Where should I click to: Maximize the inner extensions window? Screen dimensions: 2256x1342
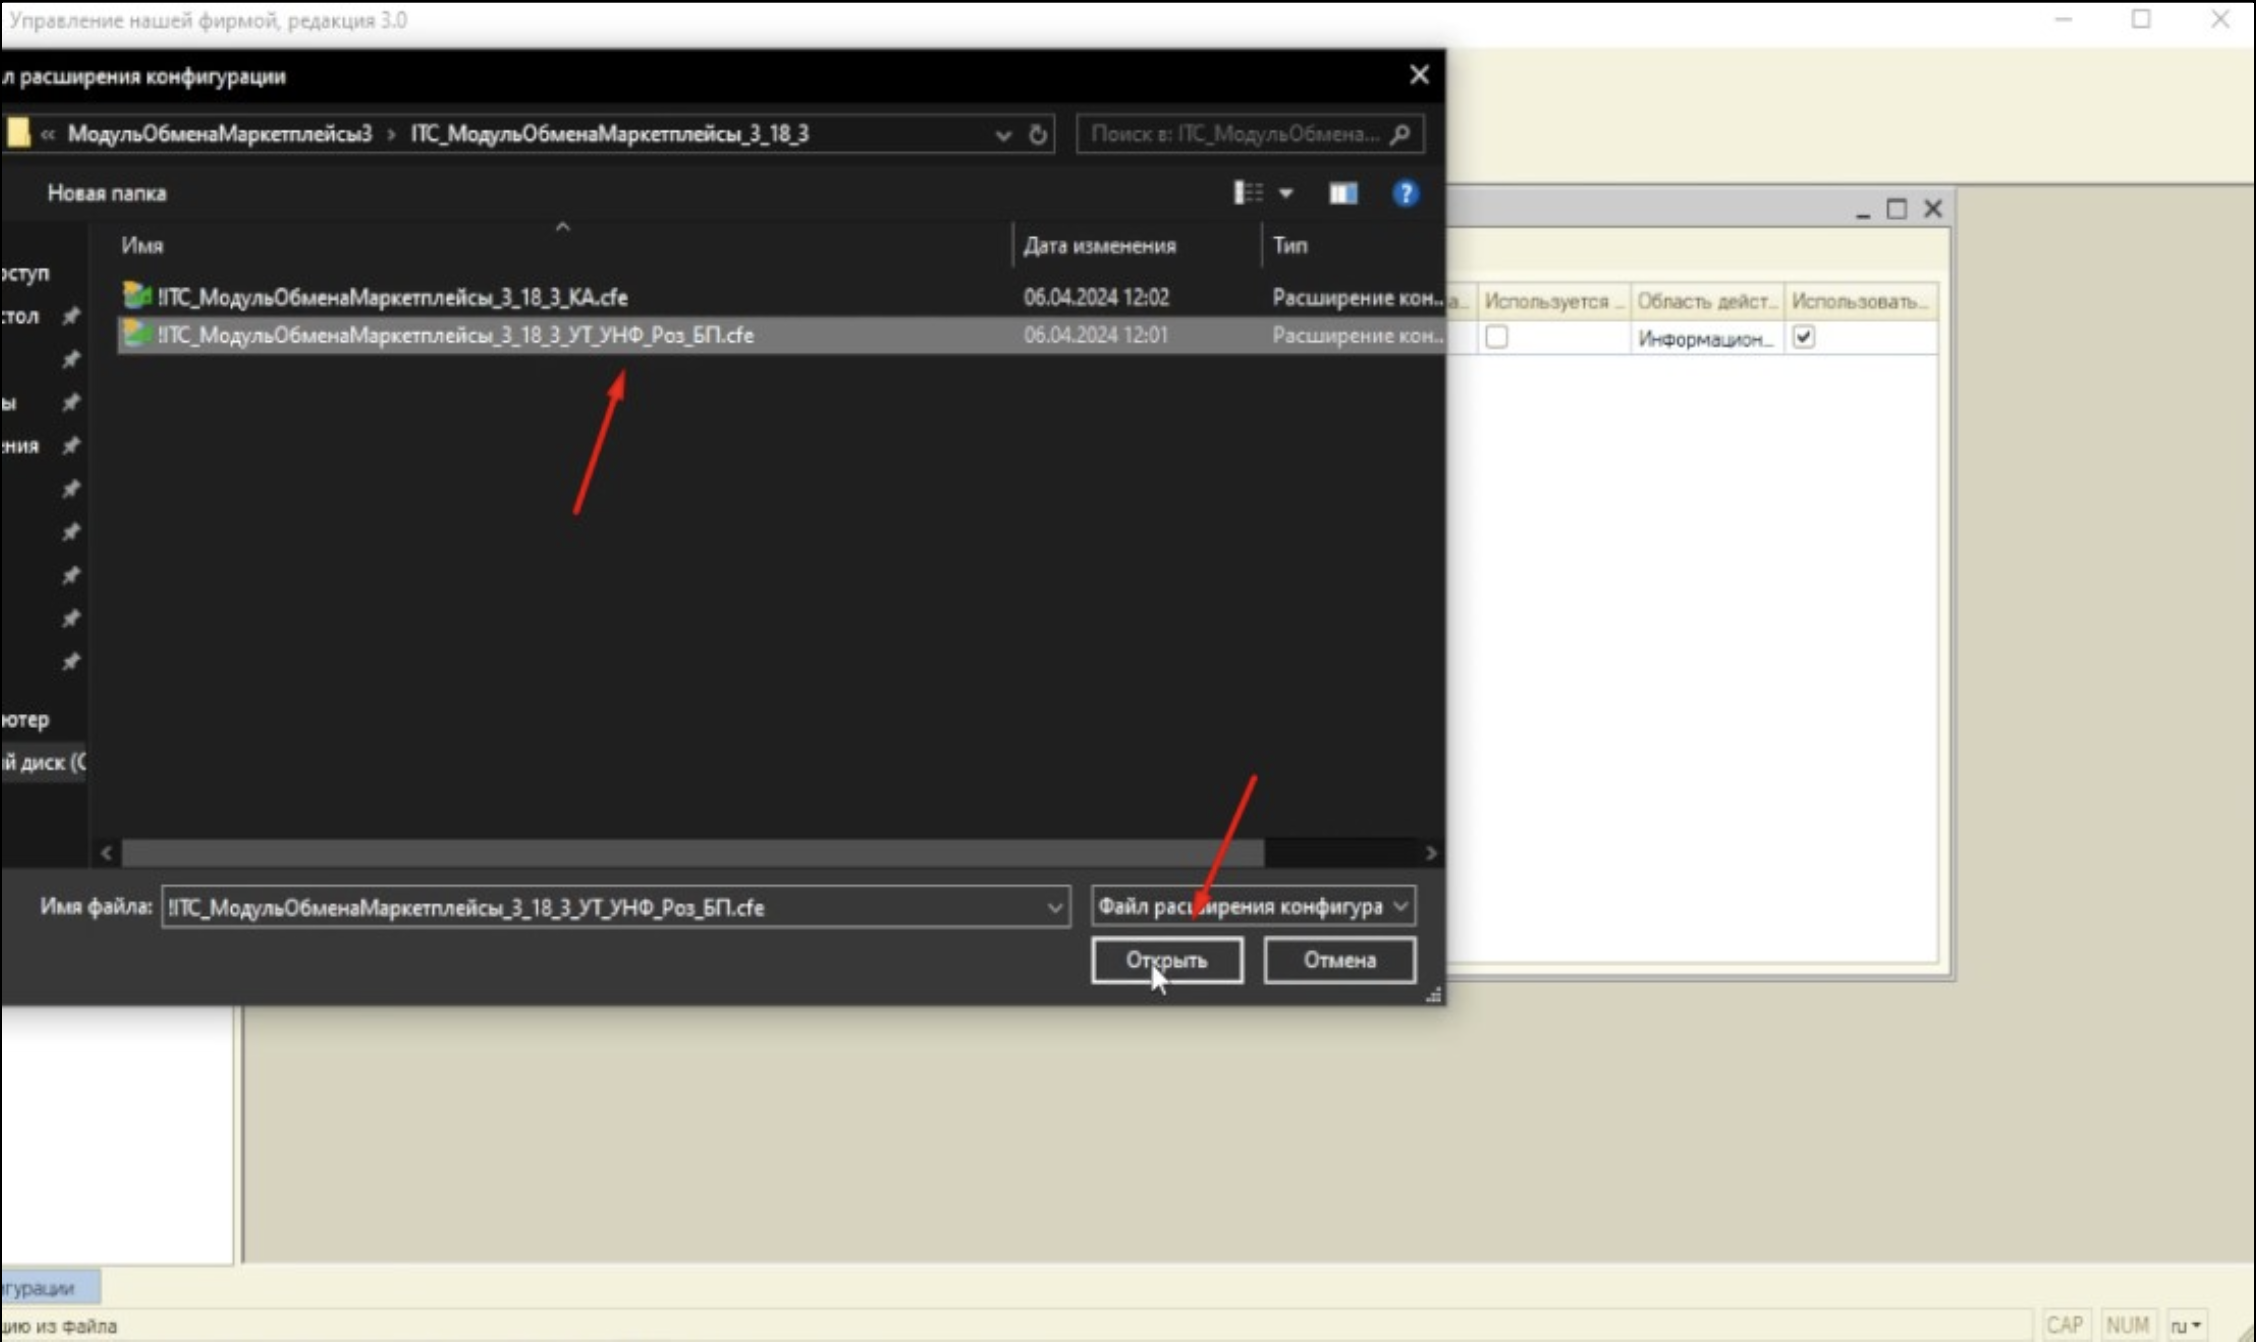[x=1896, y=209]
